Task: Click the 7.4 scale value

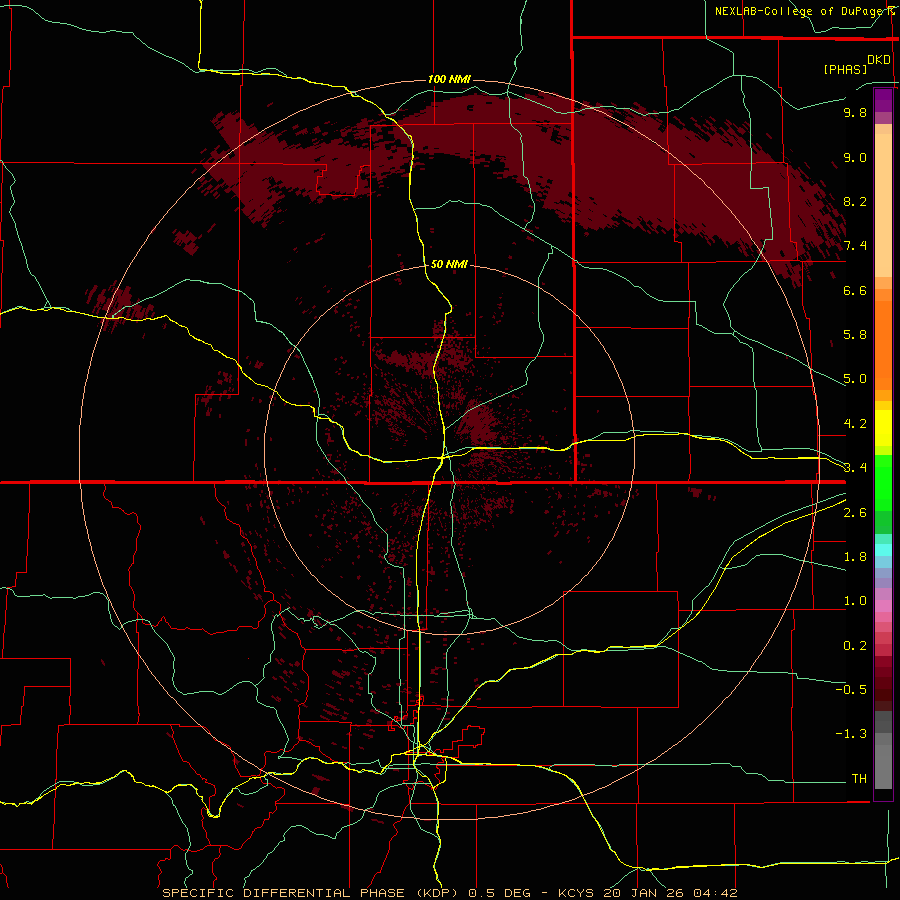Action: [x=855, y=246]
